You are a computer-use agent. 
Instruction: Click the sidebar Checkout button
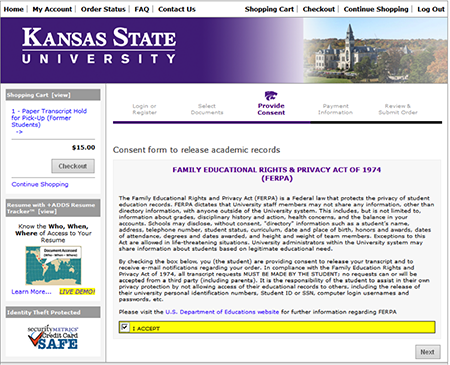coord(73,166)
